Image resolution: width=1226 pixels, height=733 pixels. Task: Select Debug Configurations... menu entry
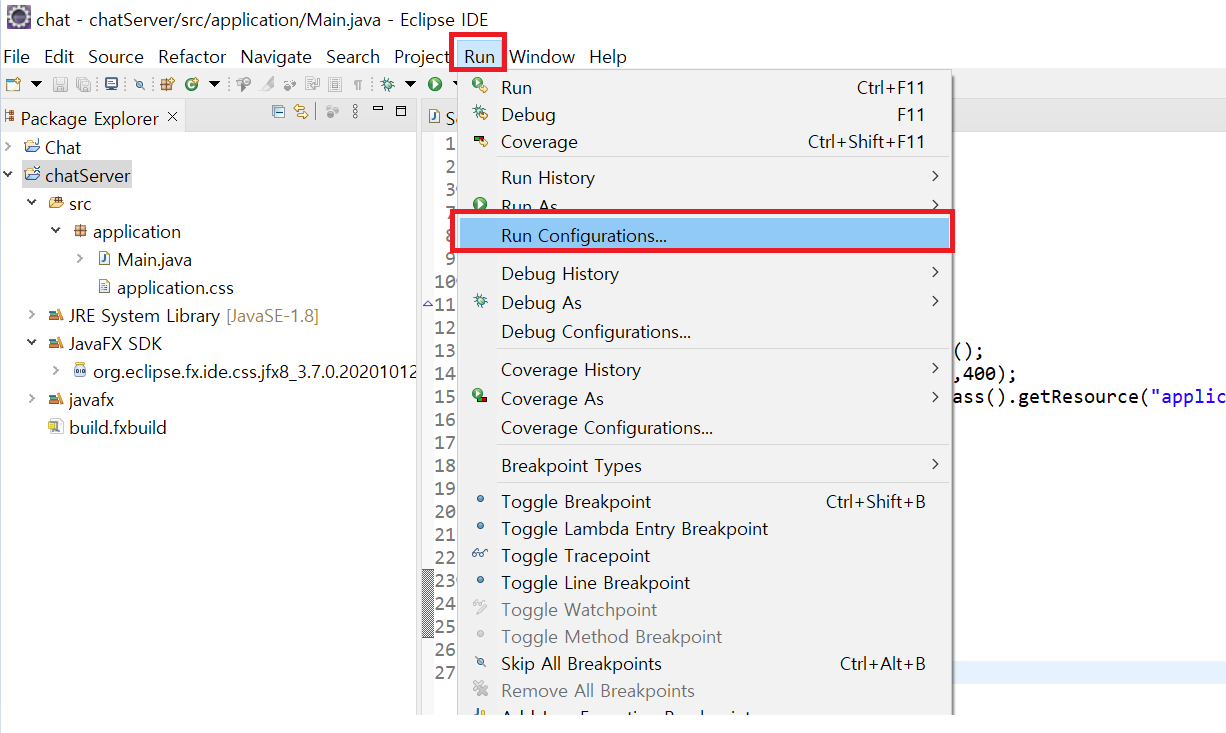[705, 332]
